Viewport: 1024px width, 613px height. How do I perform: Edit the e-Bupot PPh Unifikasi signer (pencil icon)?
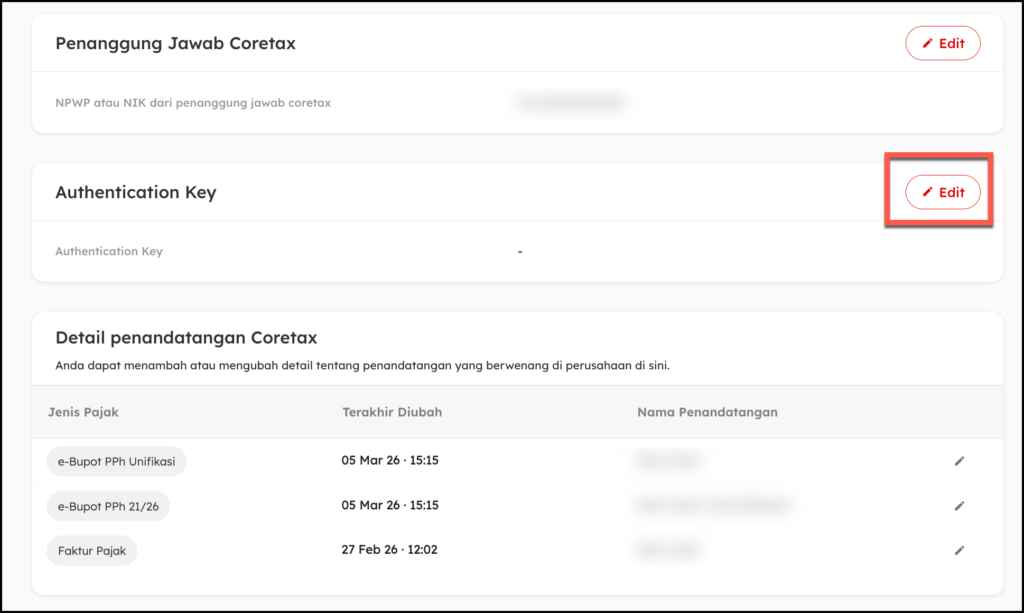coord(959,461)
